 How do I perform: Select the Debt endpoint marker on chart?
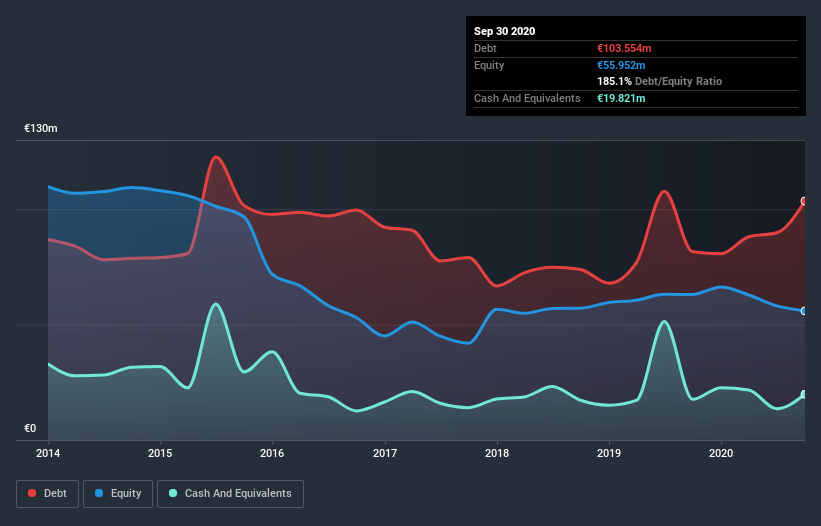(804, 201)
